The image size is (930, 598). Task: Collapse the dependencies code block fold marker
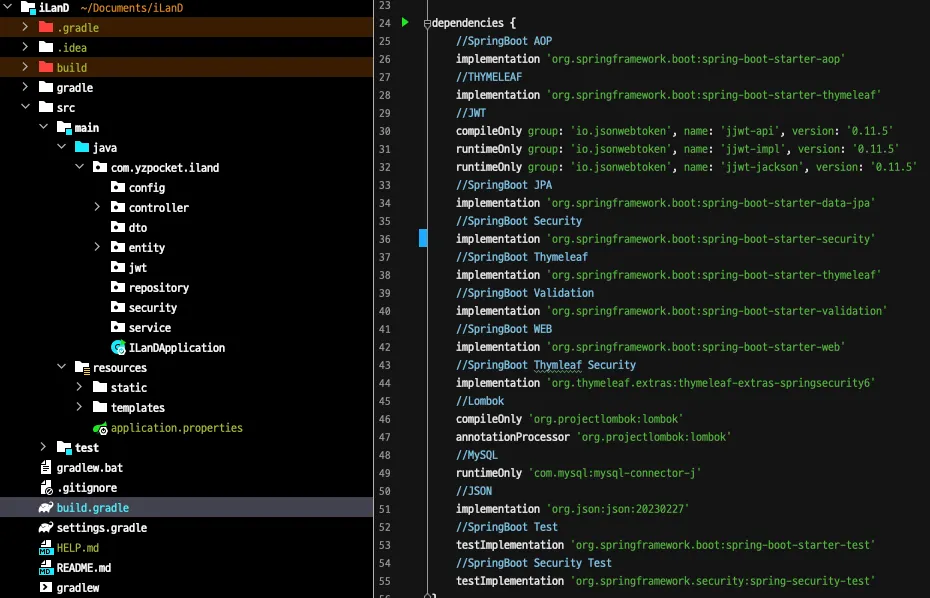click(x=427, y=23)
